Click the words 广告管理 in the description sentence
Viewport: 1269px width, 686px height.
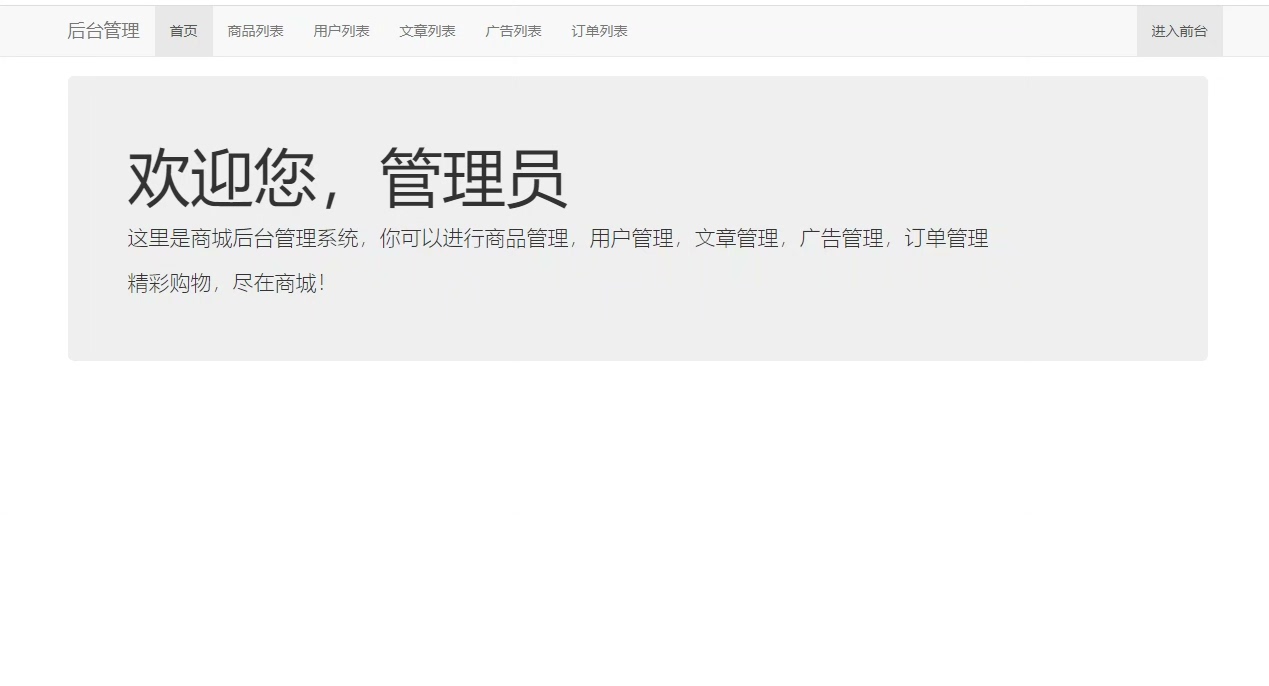pos(842,239)
